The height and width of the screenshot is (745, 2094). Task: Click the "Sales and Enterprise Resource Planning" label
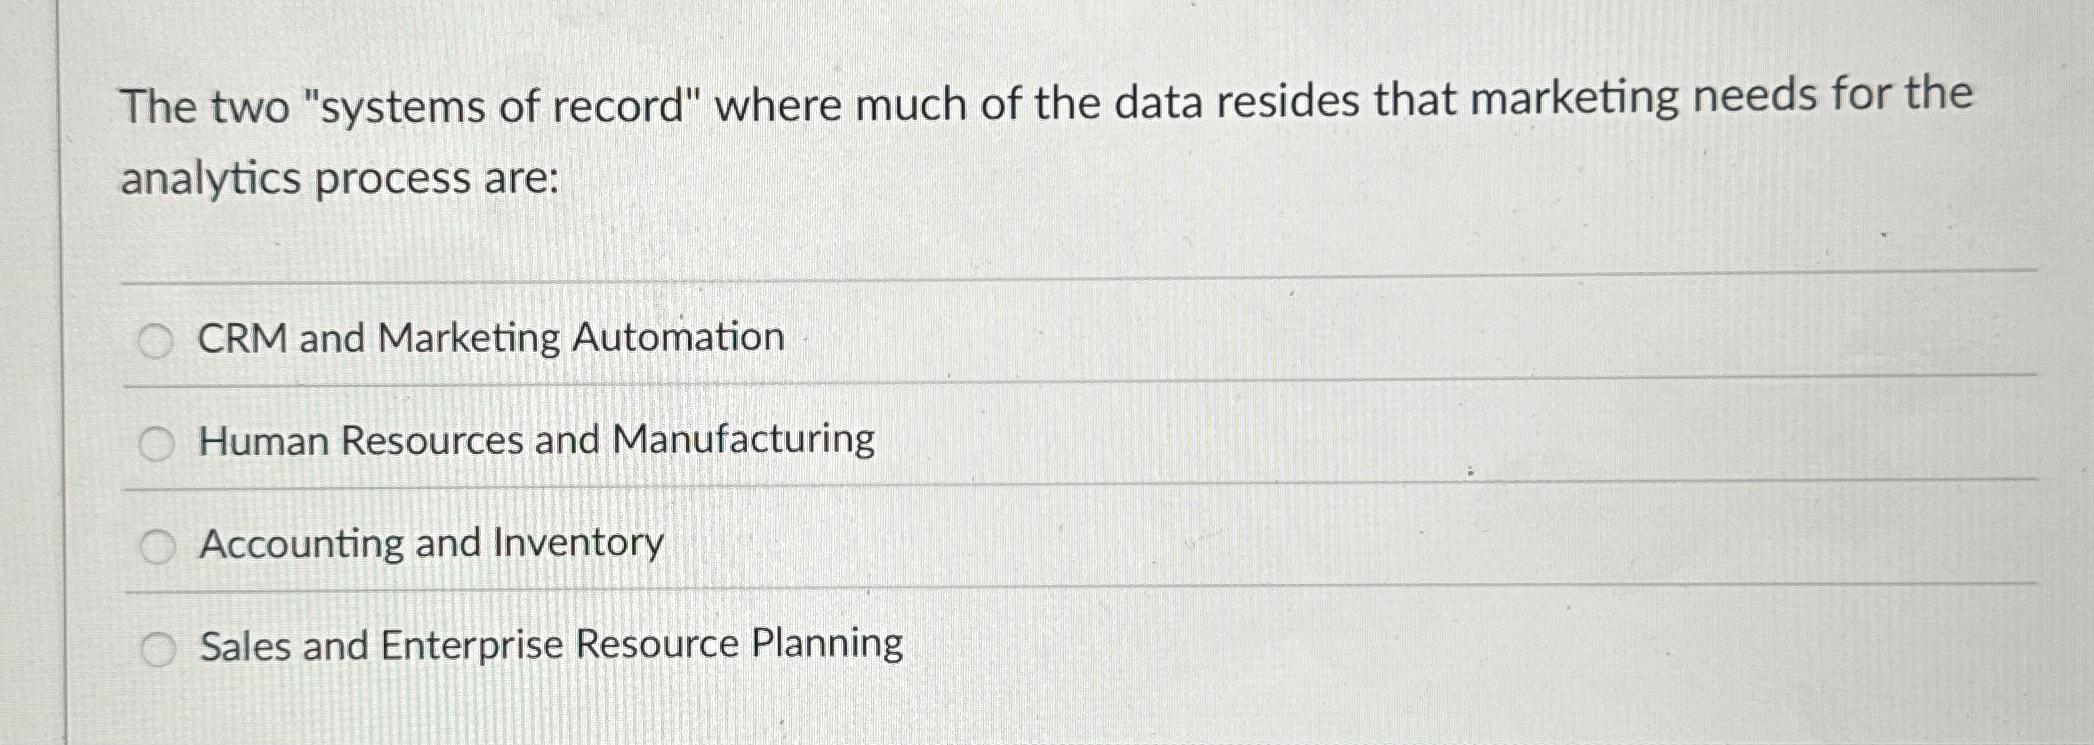pyautogui.click(x=551, y=644)
